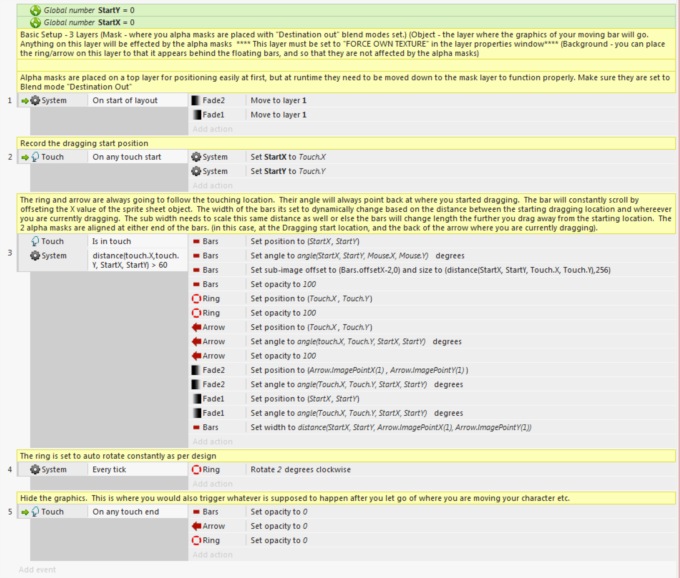The width and height of the screenshot is (680, 578).
Task: Click 'Add event' at the bottom
Action: (37, 570)
